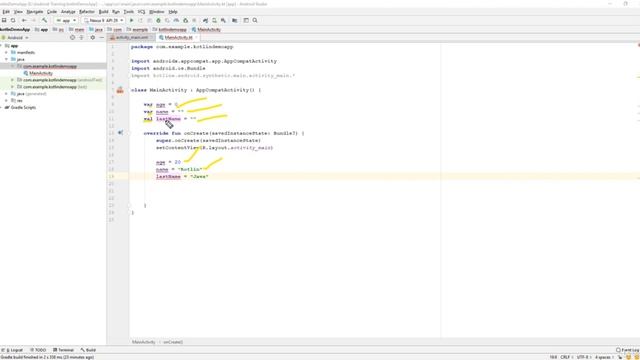Open the Navigate menu
The width and height of the screenshot is (640, 360).
click(35, 12)
